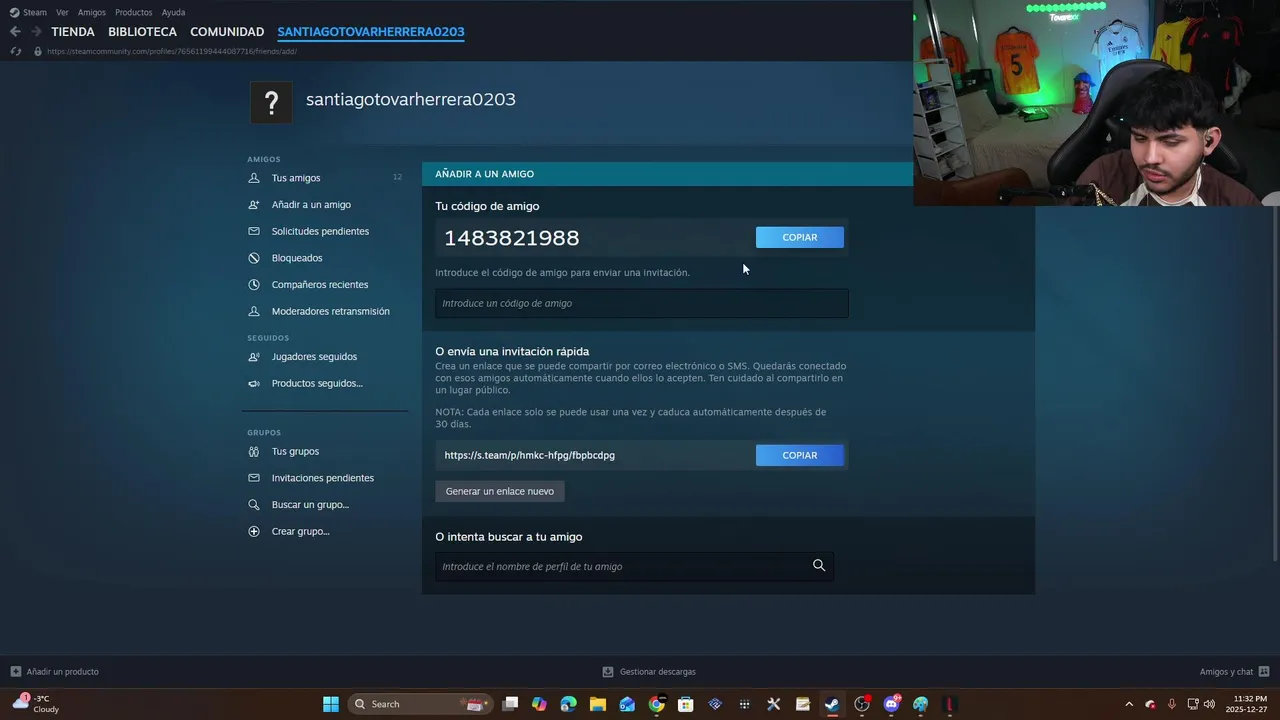This screenshot has width=1280, height=720.
Task: Go to the BIBLIOTECA tab
Action: click(x=142, y=32)
